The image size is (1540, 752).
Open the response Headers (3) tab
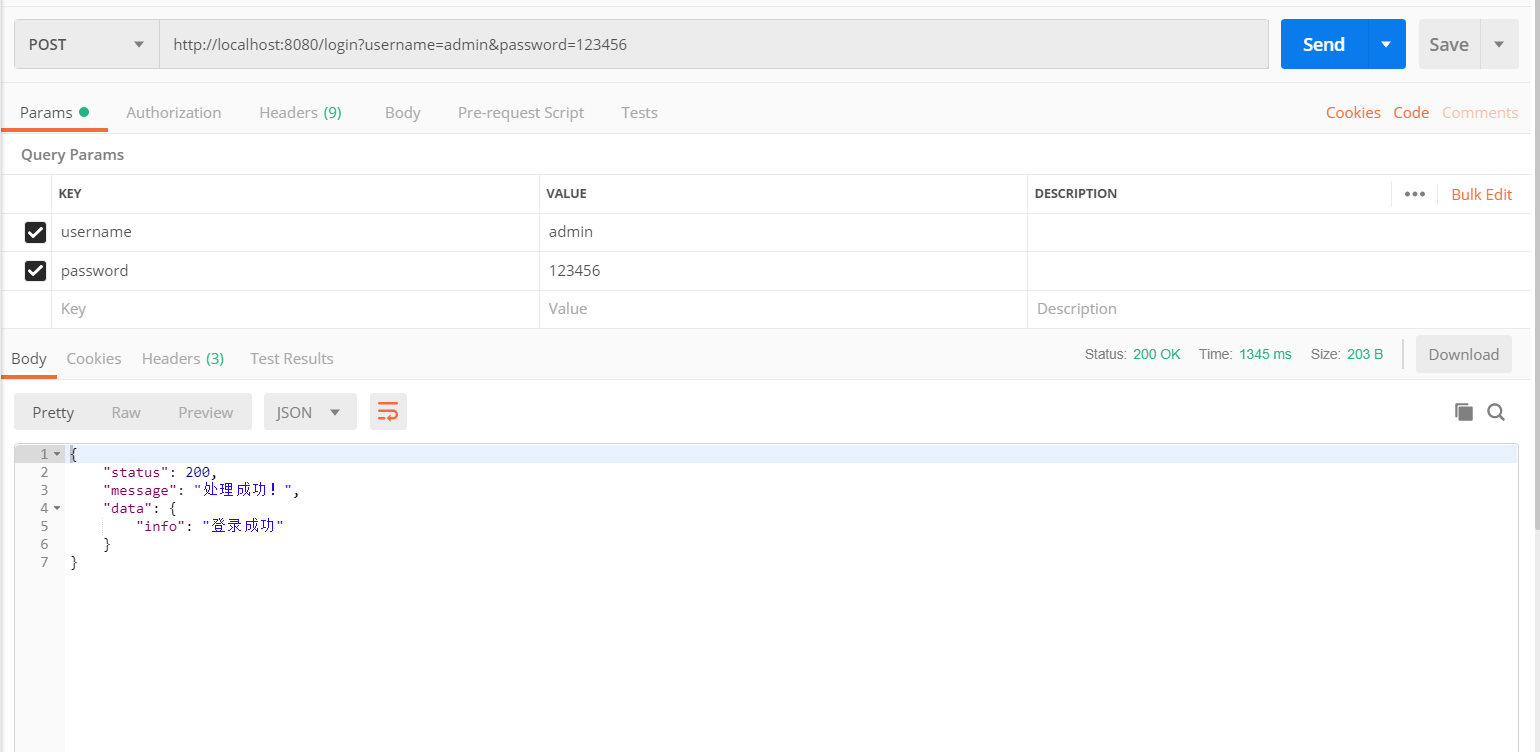coord(183,358)
